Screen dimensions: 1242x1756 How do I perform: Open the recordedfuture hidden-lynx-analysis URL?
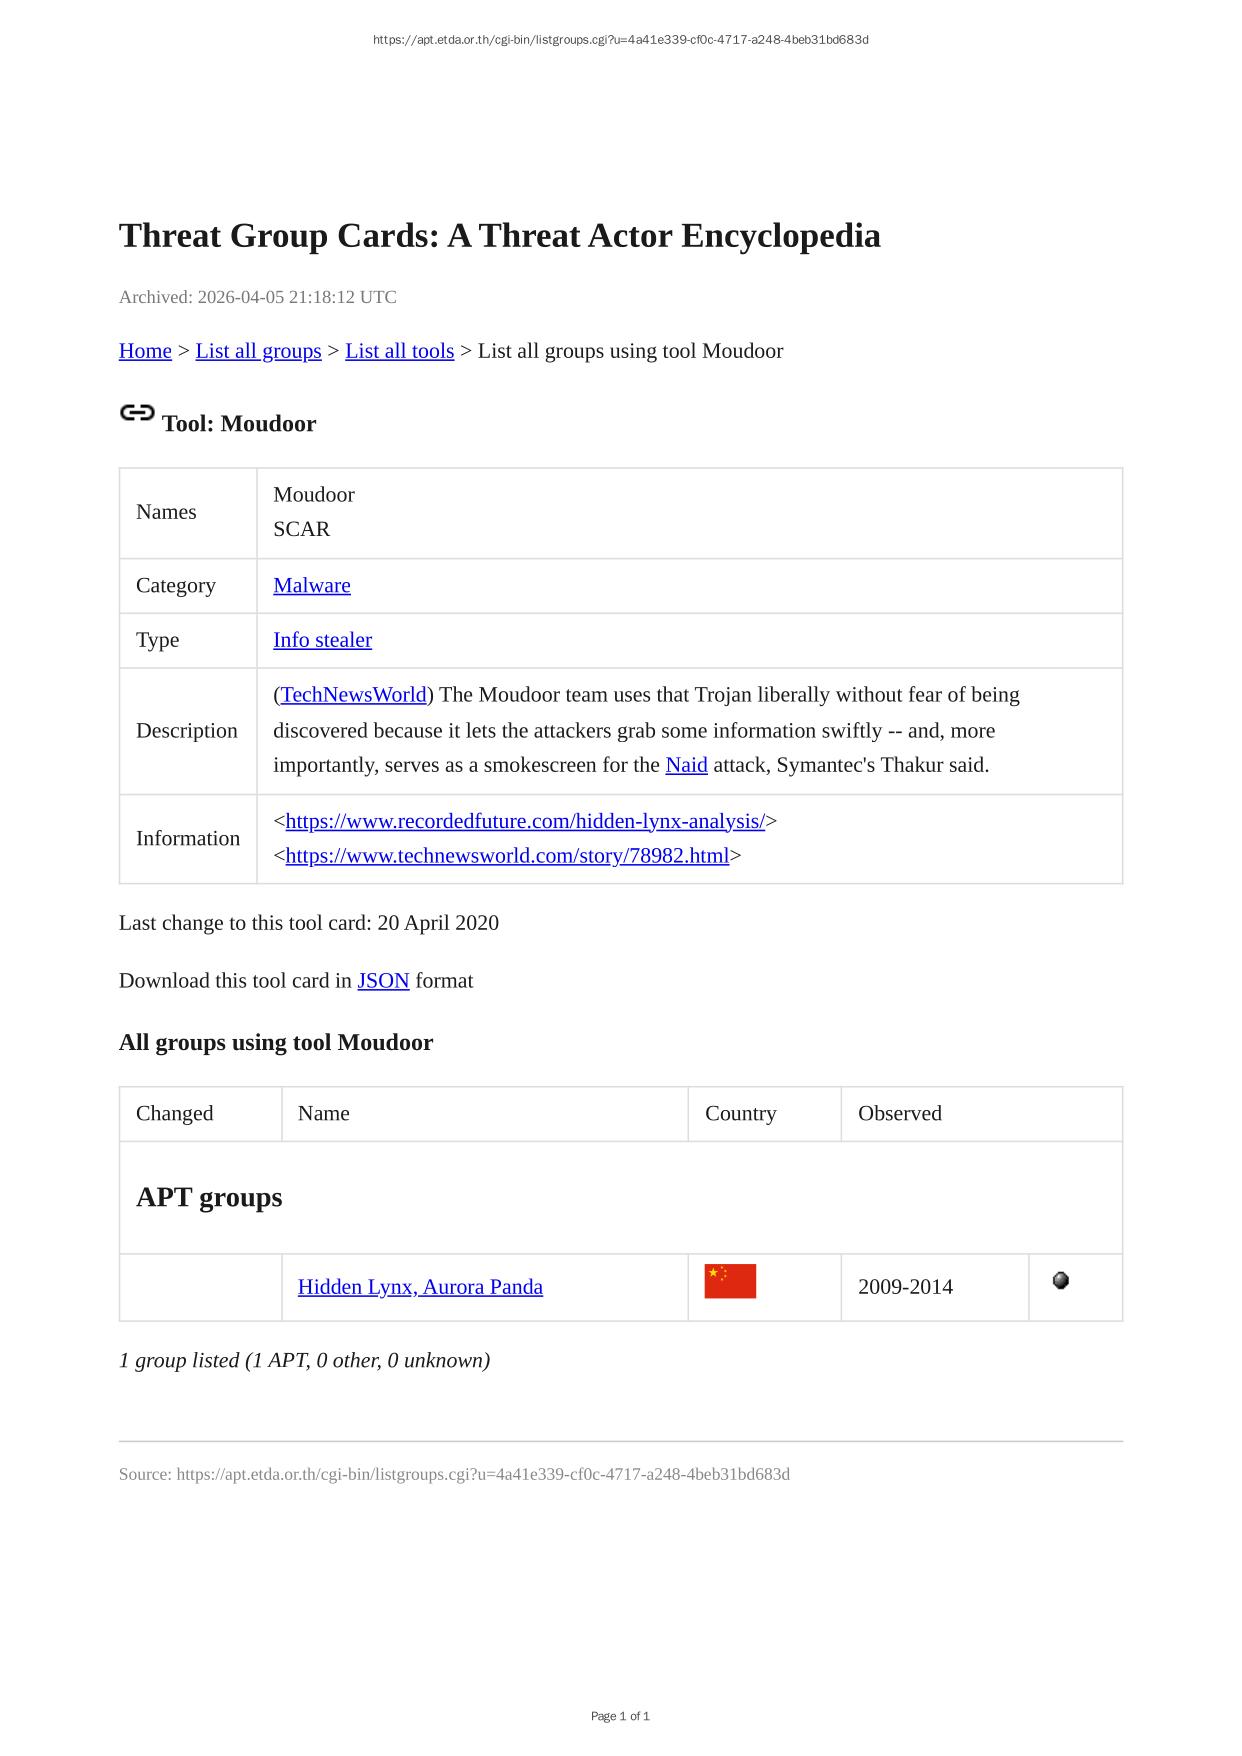coord(525,821)
